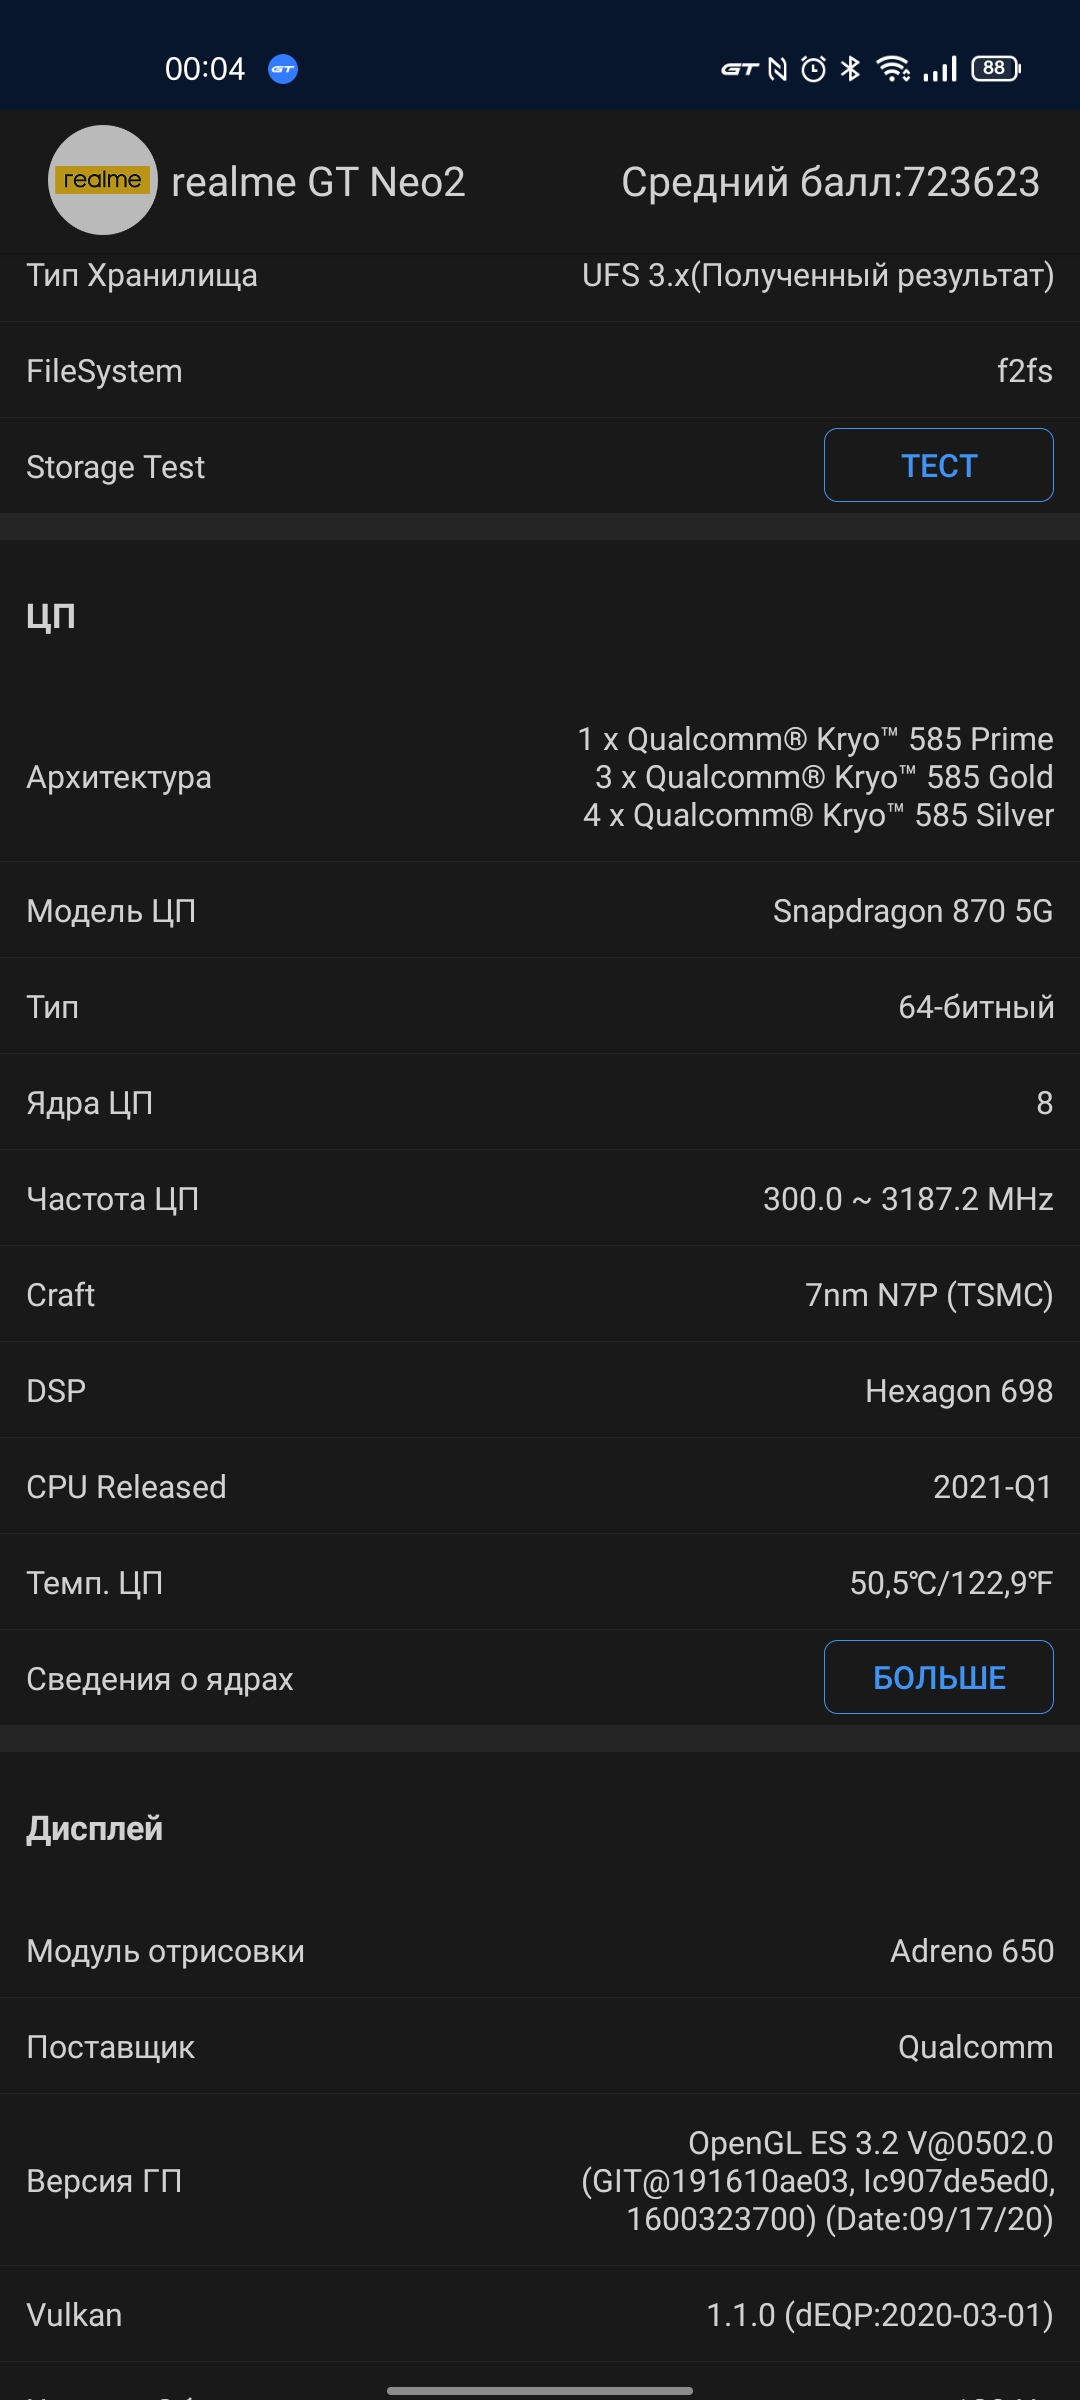Tap the Adreno 650 rendering module row
The width and height of the screenshot is (1080, 2400).
point(540,1951)
